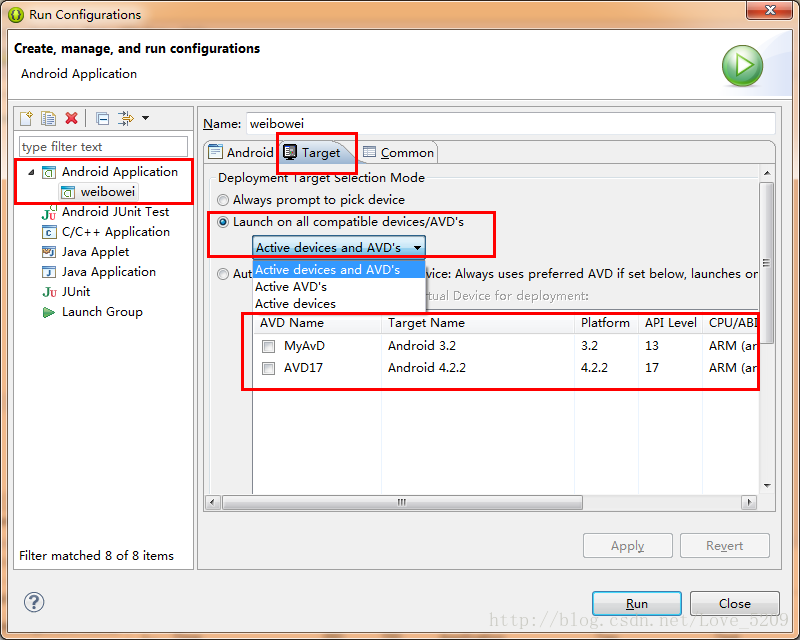Delete selected launch configuration with red X
This screenshot has height=640, width=800.
71,118
